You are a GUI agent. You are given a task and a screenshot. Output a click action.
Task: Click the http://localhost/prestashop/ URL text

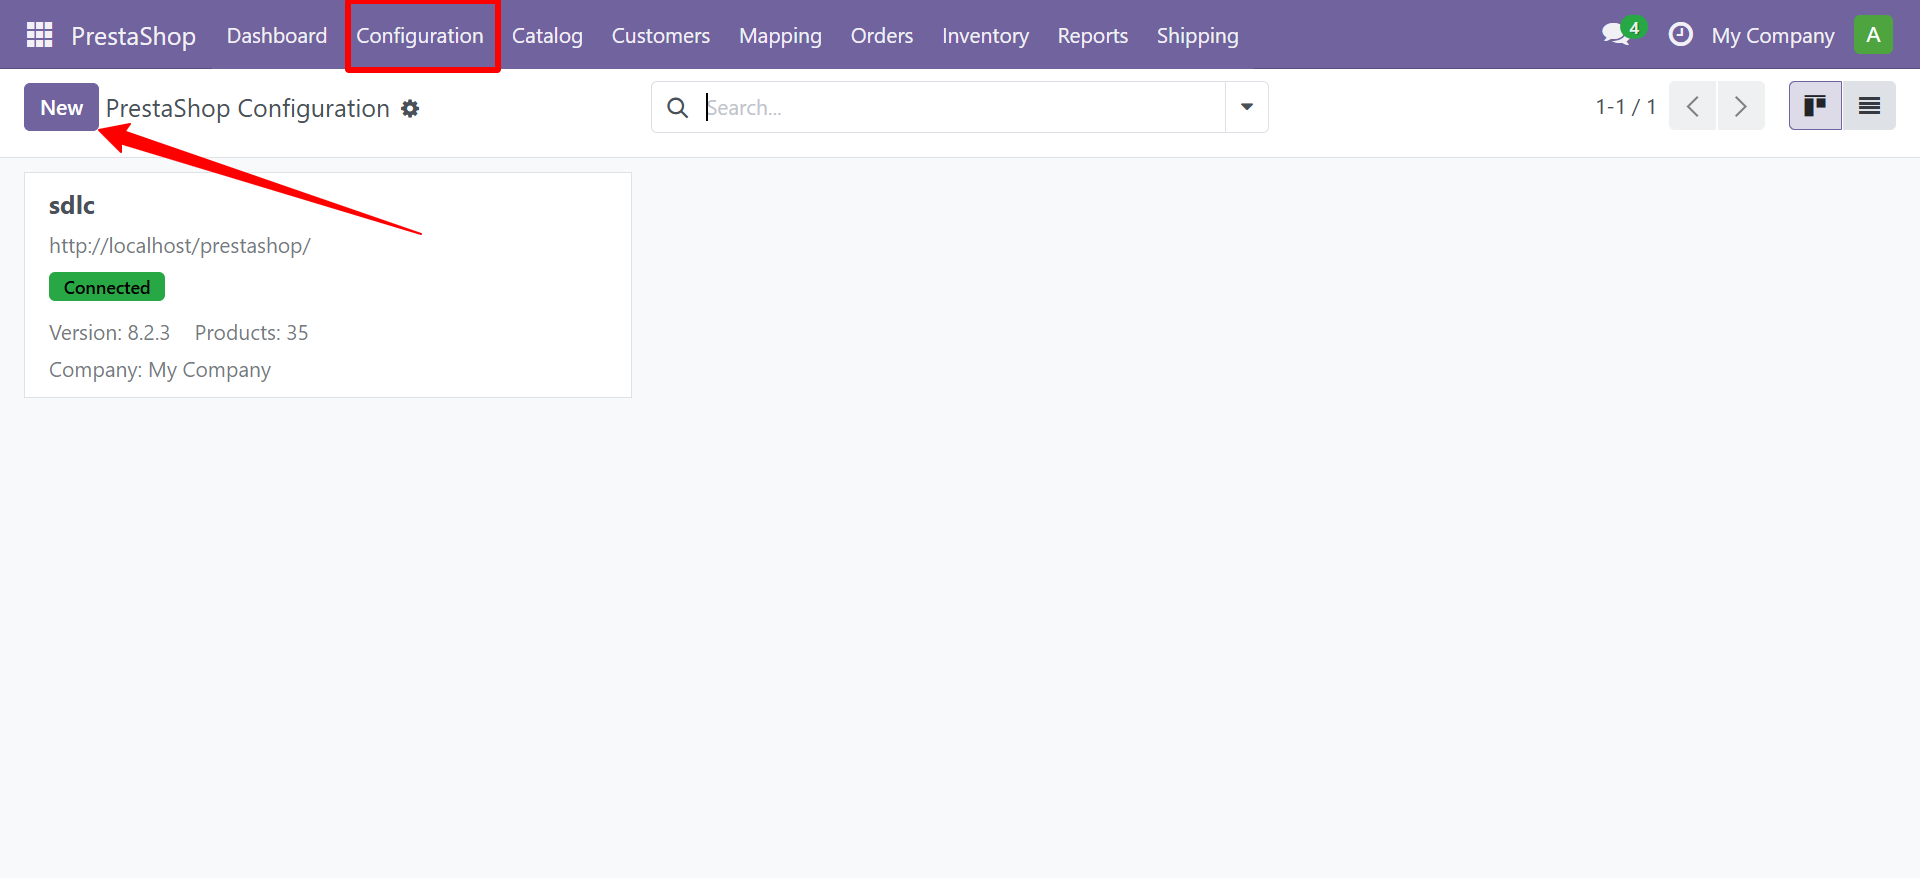pos(180,246)
